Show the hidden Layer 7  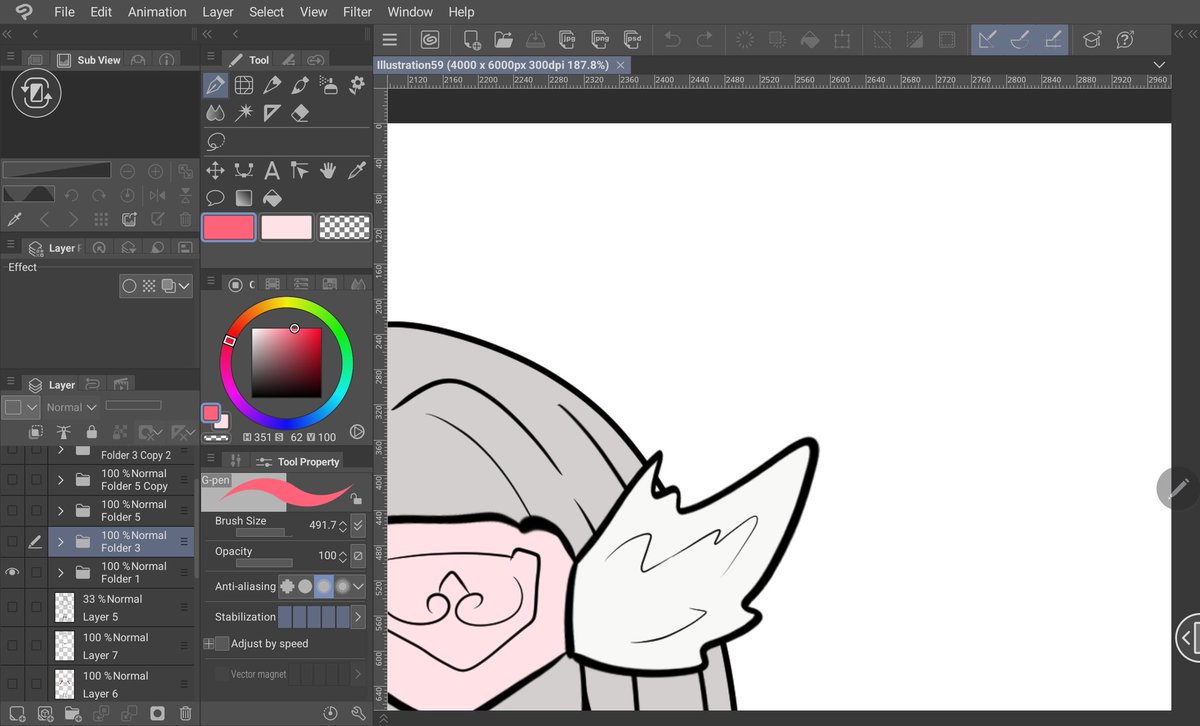(13, 645)
